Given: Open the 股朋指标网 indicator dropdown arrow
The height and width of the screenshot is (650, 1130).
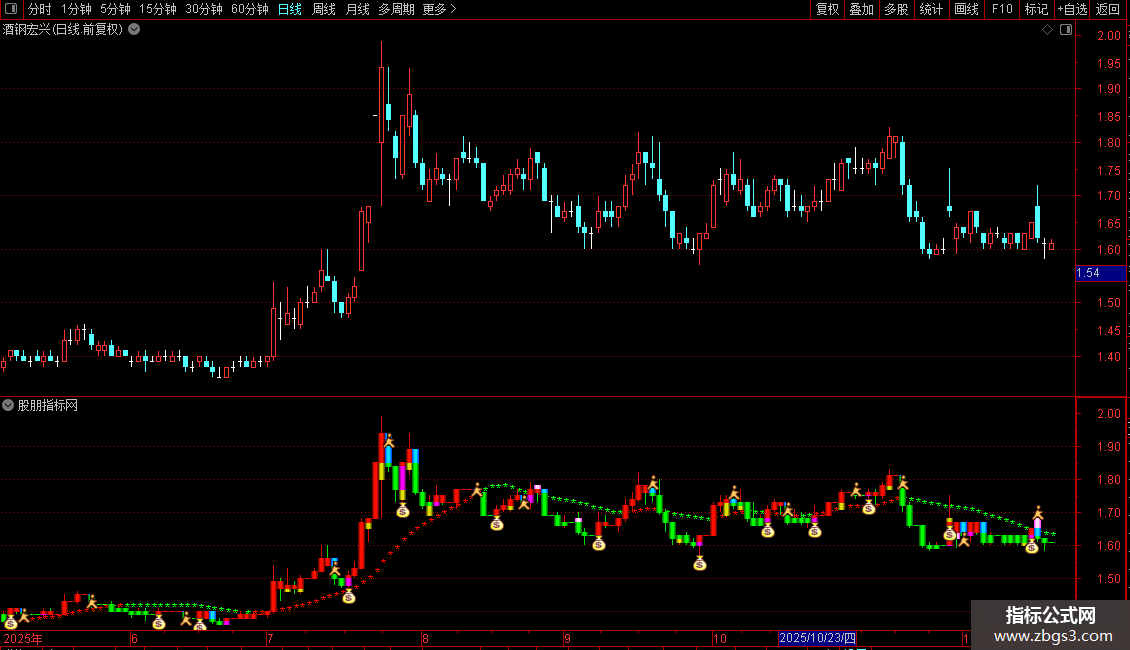Looking at the screenshot, I should (x=8, y=406).
